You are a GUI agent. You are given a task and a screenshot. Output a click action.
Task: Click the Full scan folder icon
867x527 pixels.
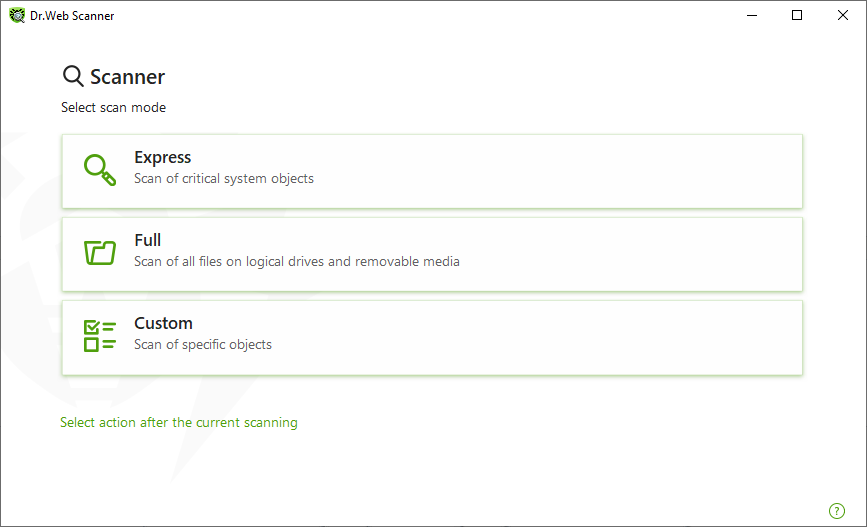(x=99, y=252)
